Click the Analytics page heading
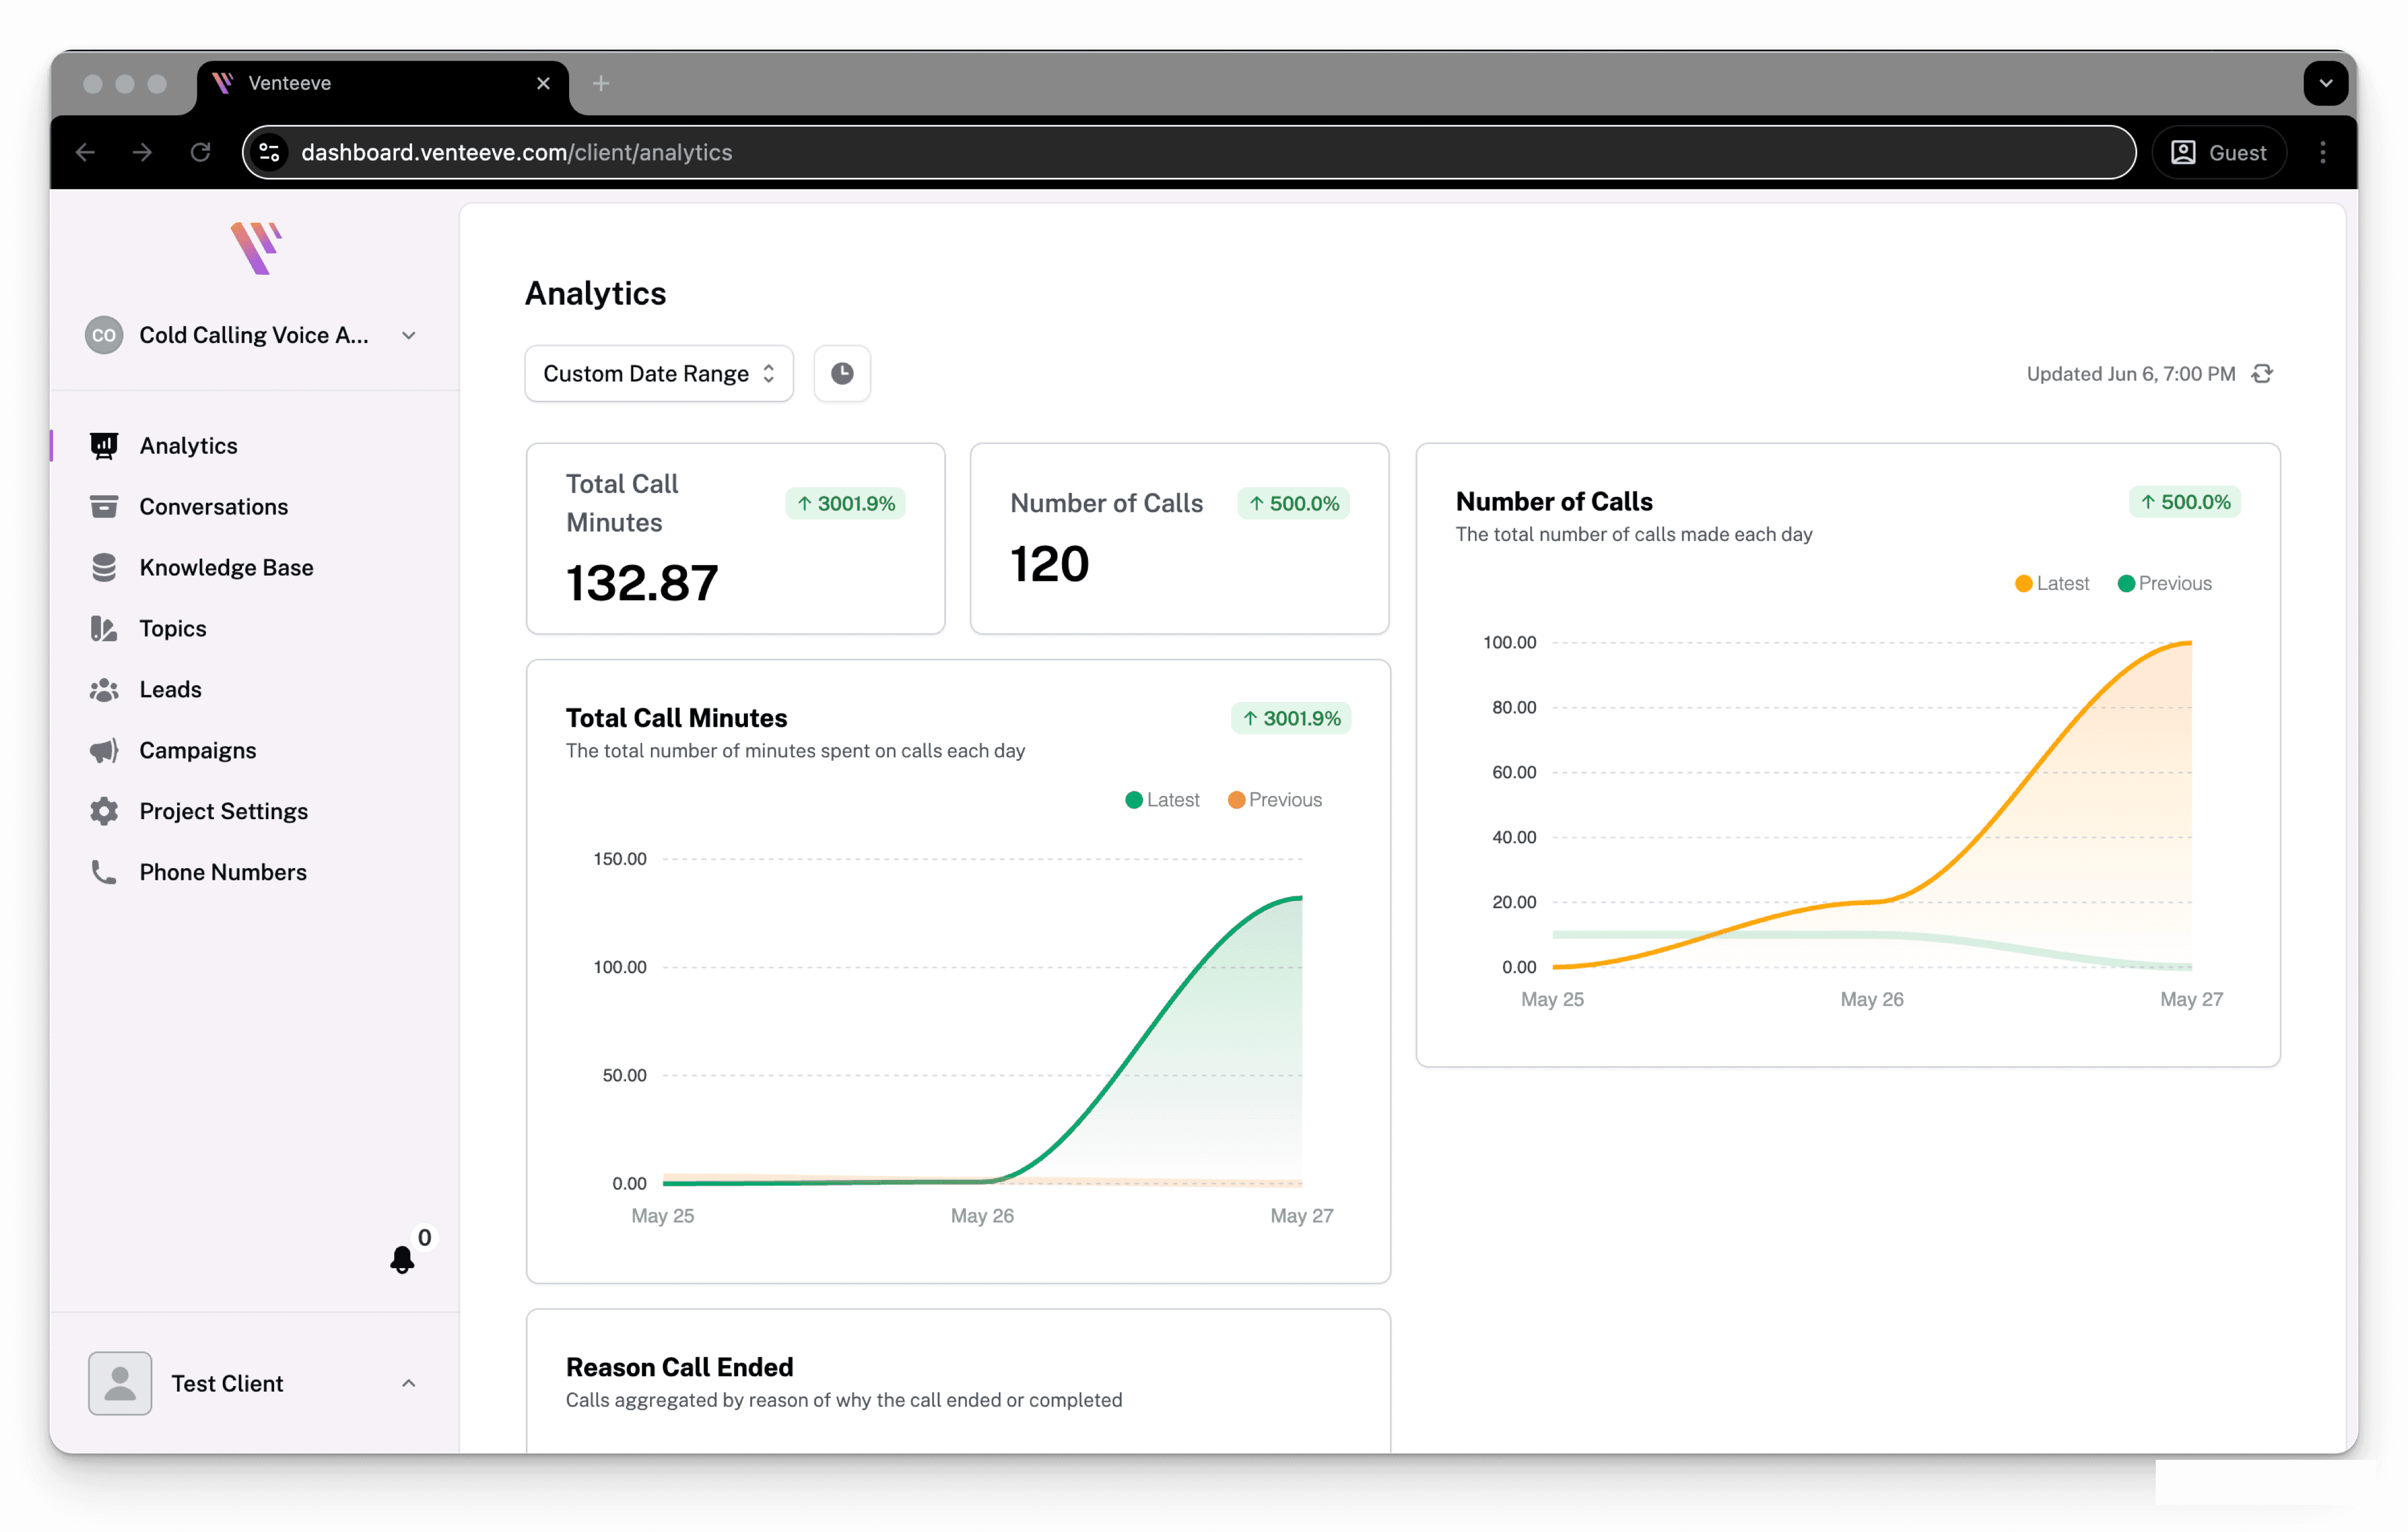Screen dimensions: 2408x1532 [595, 294]
